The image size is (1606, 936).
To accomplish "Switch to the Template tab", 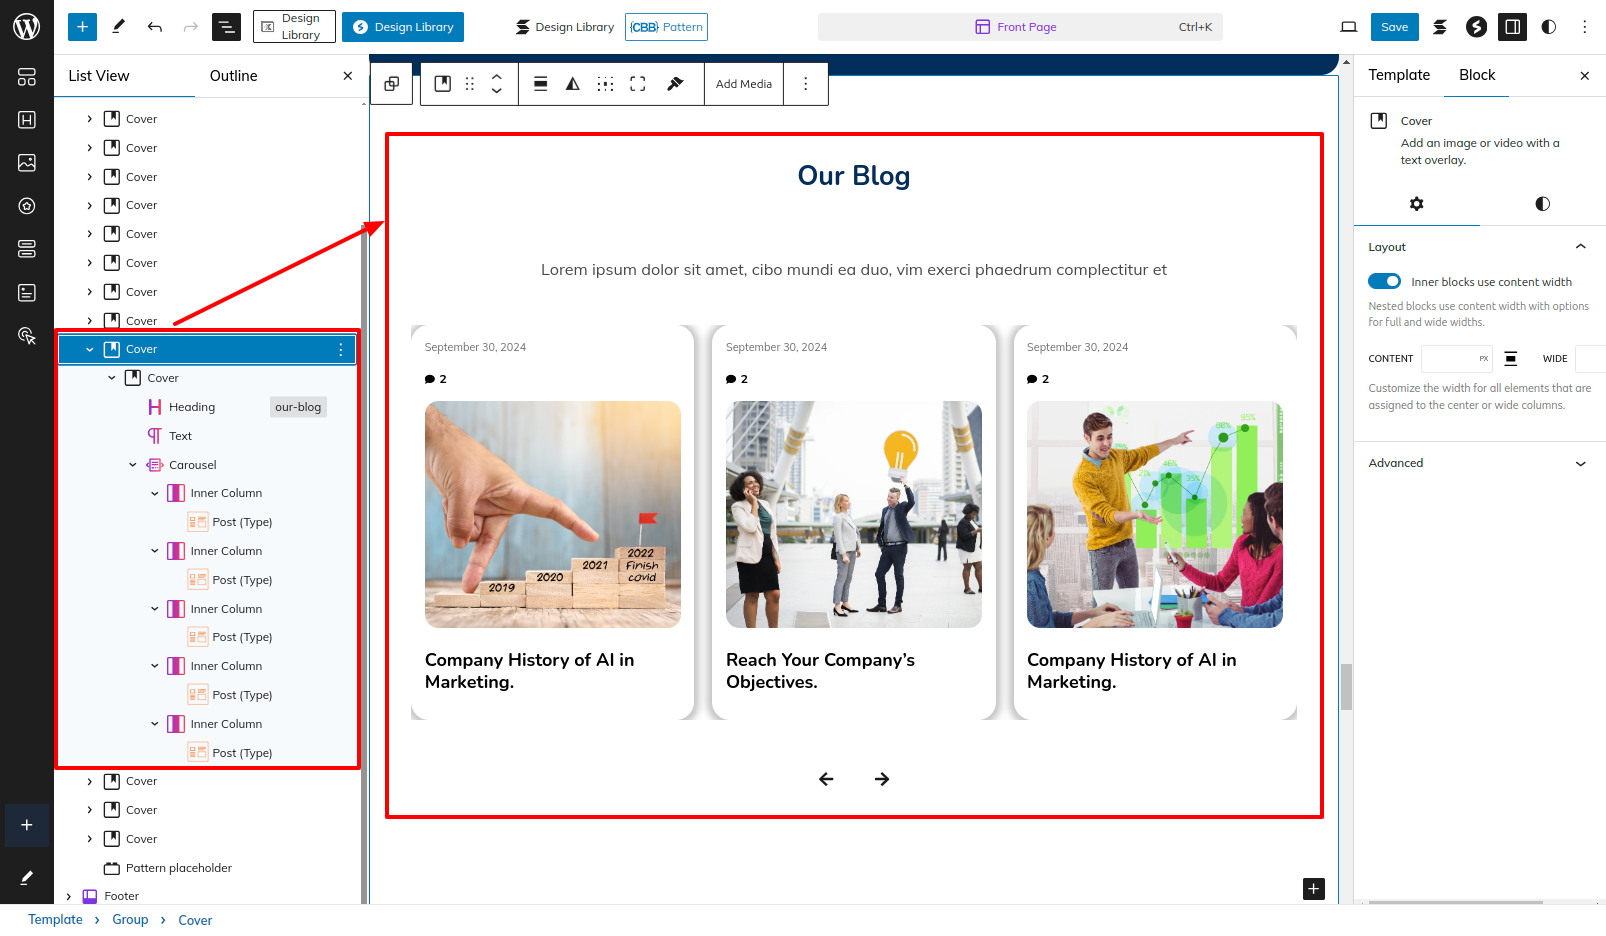I will [x=1398, y=75].
